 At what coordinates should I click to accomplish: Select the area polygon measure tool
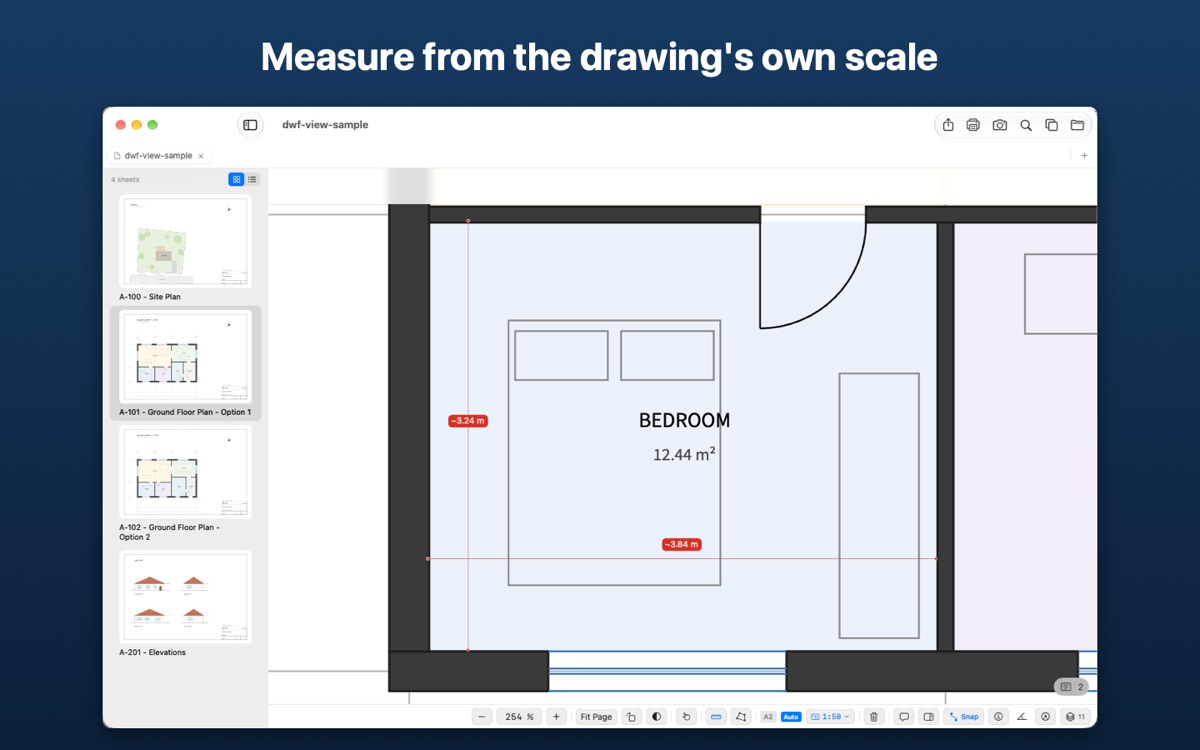(741, 716)
